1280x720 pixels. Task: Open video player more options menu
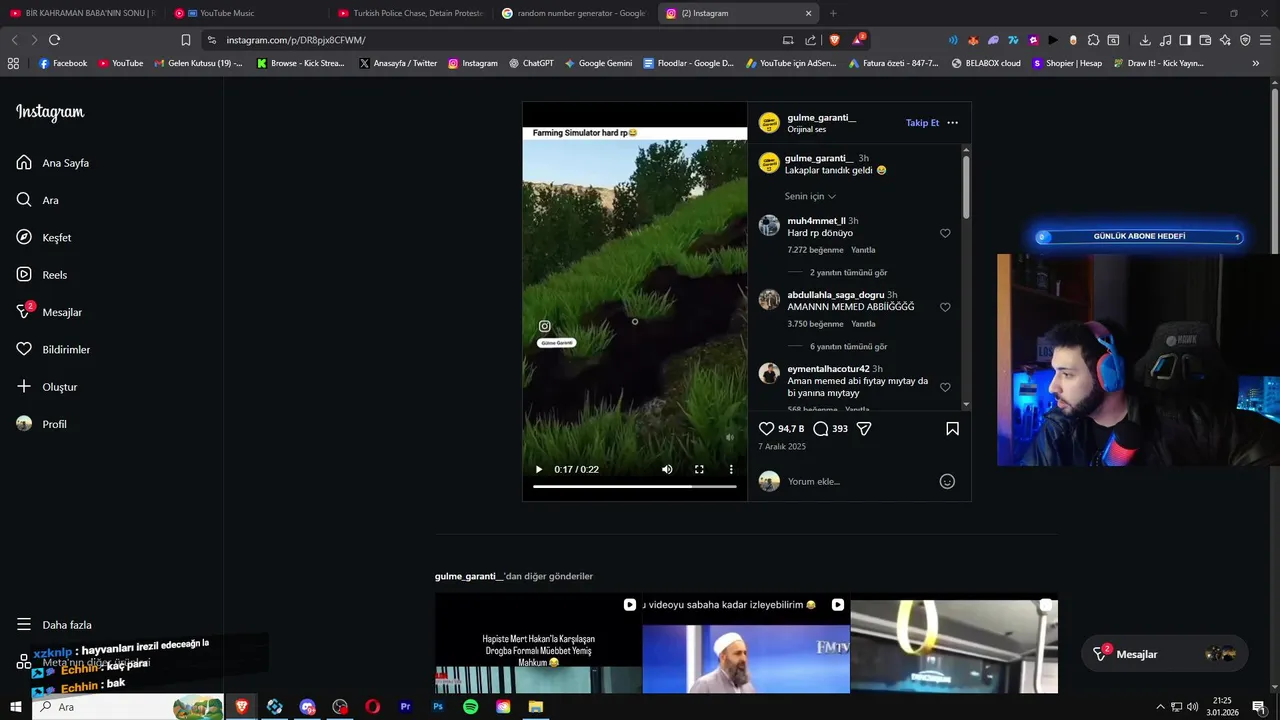coord(731,469)
